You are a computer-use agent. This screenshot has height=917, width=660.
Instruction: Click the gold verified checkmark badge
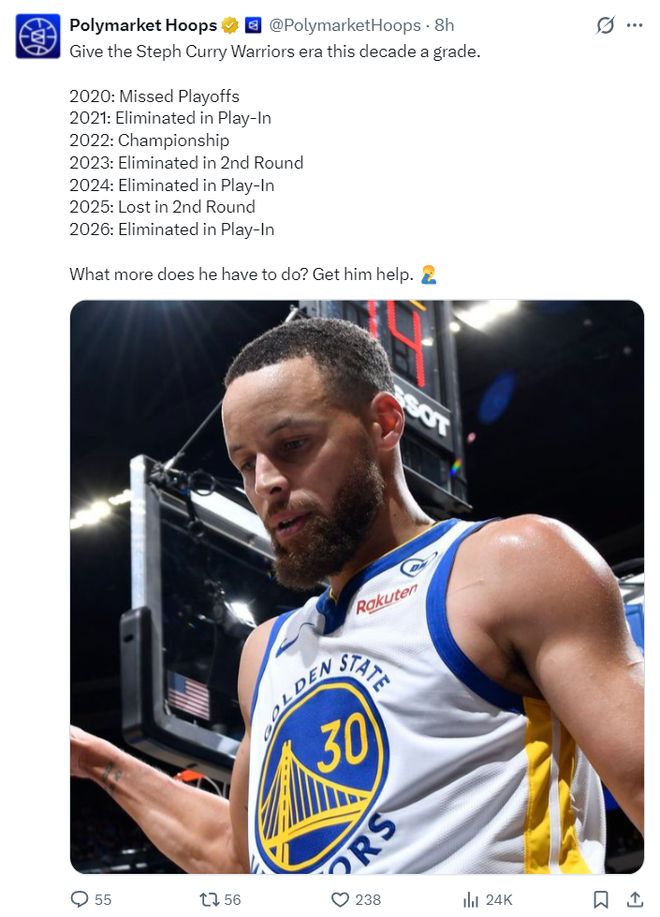pos(230,26)
